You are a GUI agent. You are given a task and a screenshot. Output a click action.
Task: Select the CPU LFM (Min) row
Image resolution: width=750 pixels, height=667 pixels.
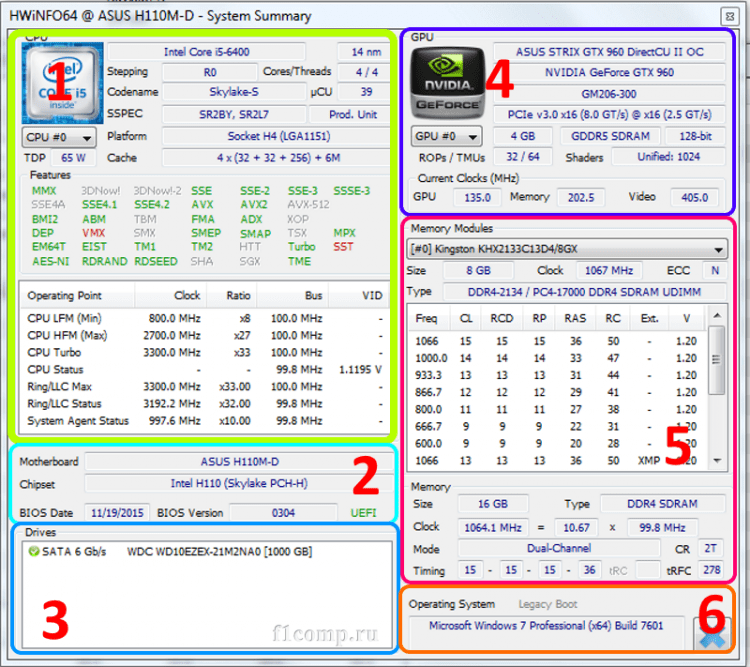(x=205, y=319)
